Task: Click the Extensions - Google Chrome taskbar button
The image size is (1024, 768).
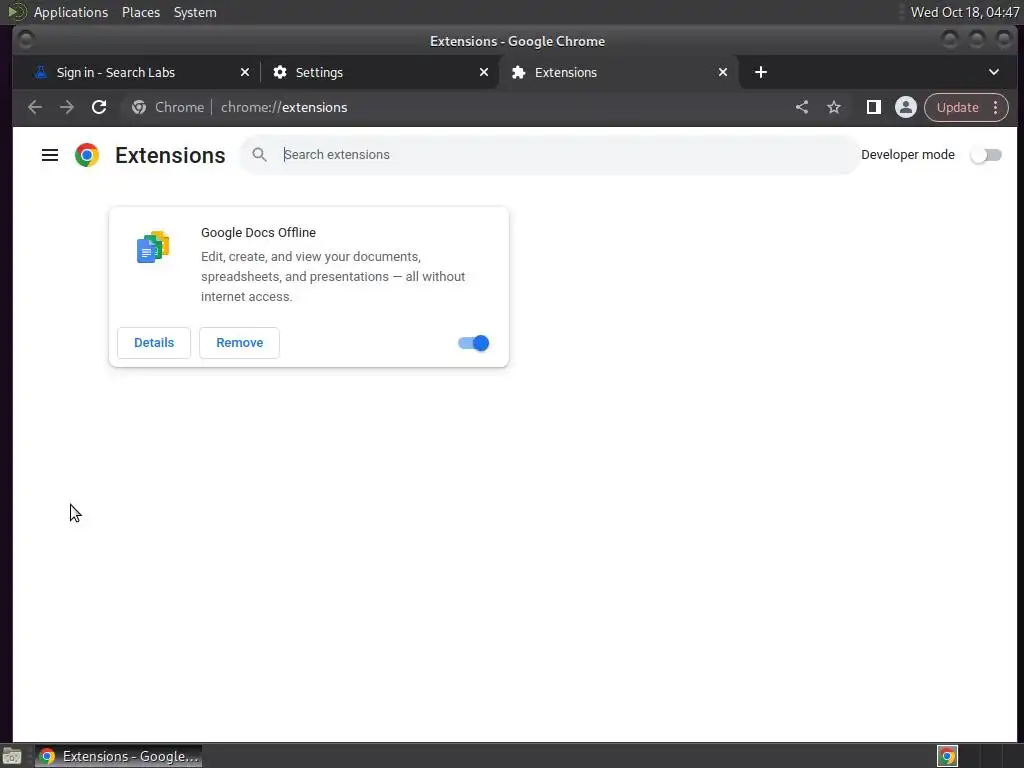Action: pyautogui.click(x=118, y=756)
